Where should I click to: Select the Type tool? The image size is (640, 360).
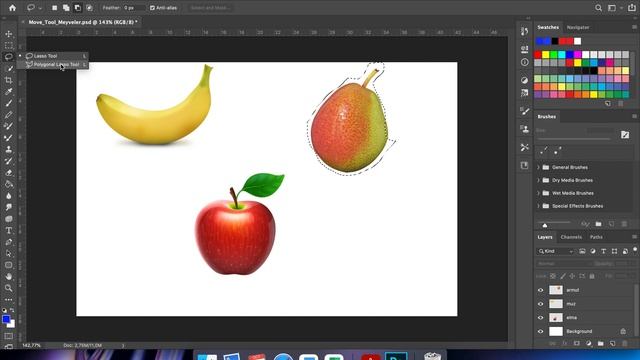(9, 230)
